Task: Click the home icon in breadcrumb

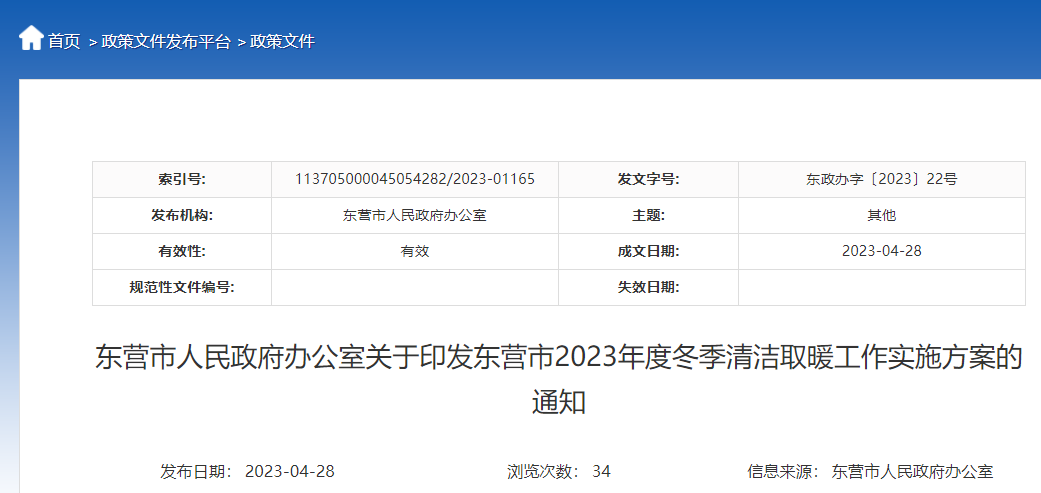Action: 31,39
